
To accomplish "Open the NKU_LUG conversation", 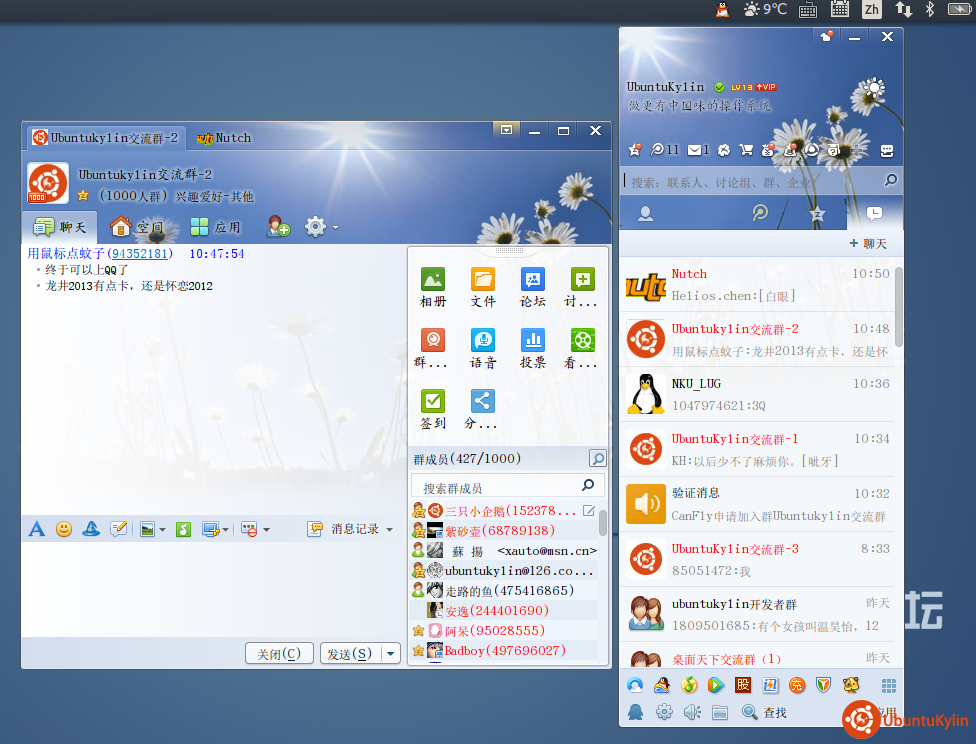I will (760, 394).
